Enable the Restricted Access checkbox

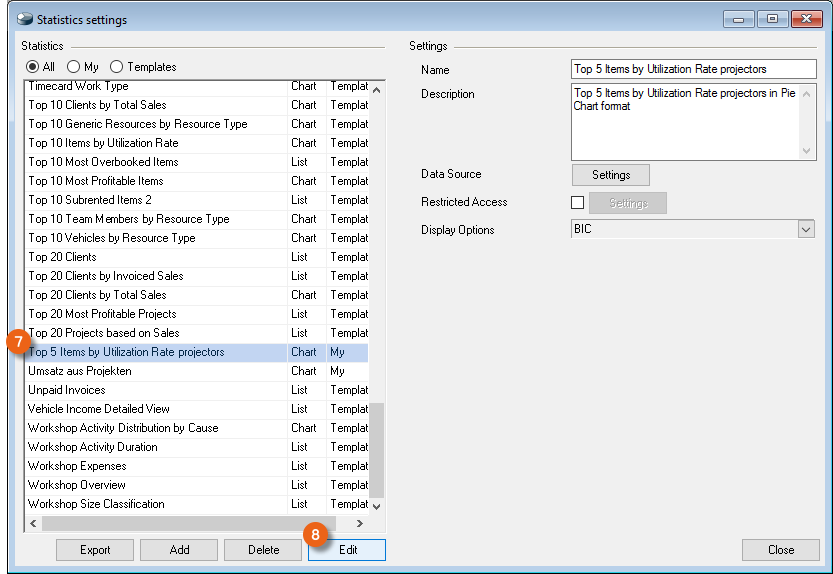coord(578,203)
